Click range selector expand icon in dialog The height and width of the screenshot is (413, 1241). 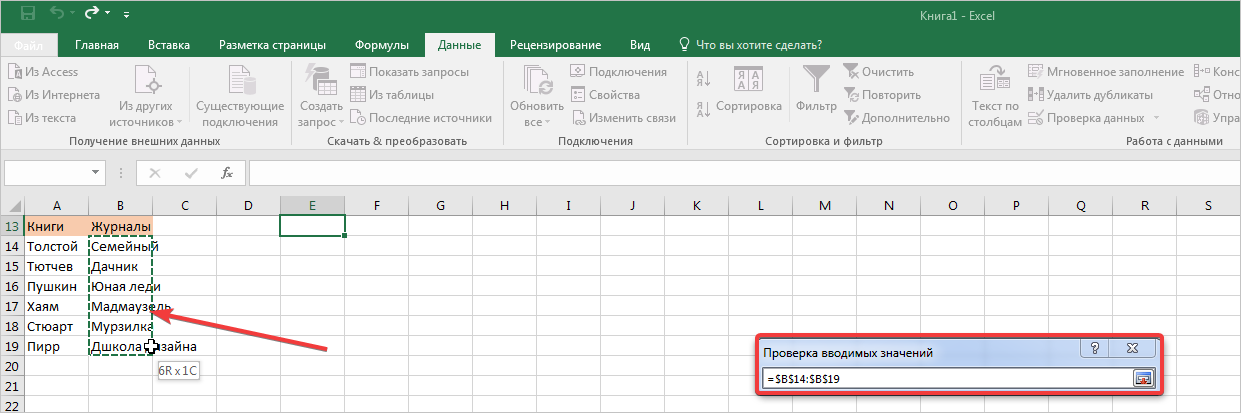(1143, 378)
